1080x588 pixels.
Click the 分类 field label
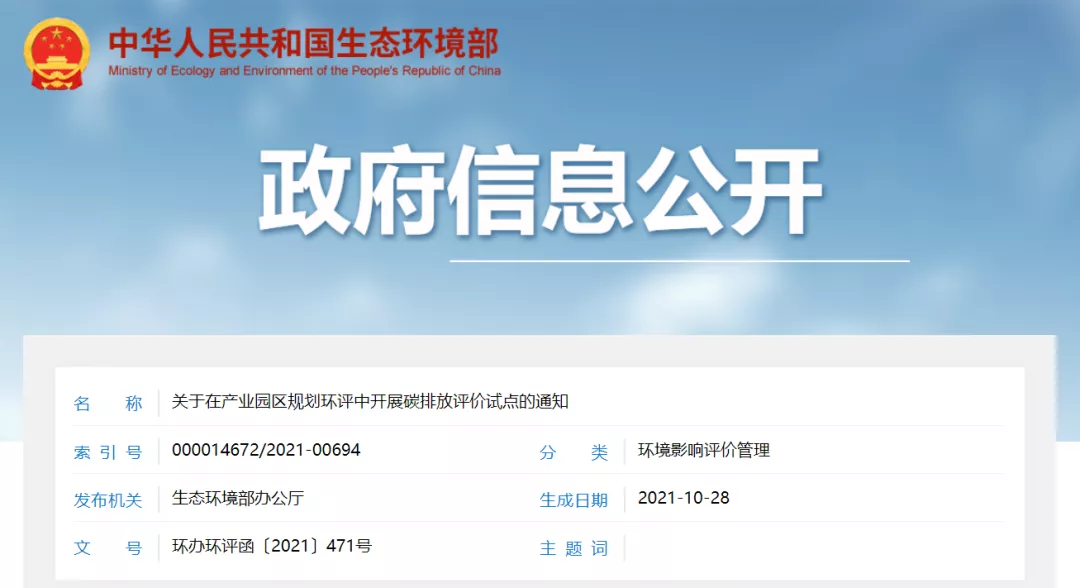coord(574,452)
